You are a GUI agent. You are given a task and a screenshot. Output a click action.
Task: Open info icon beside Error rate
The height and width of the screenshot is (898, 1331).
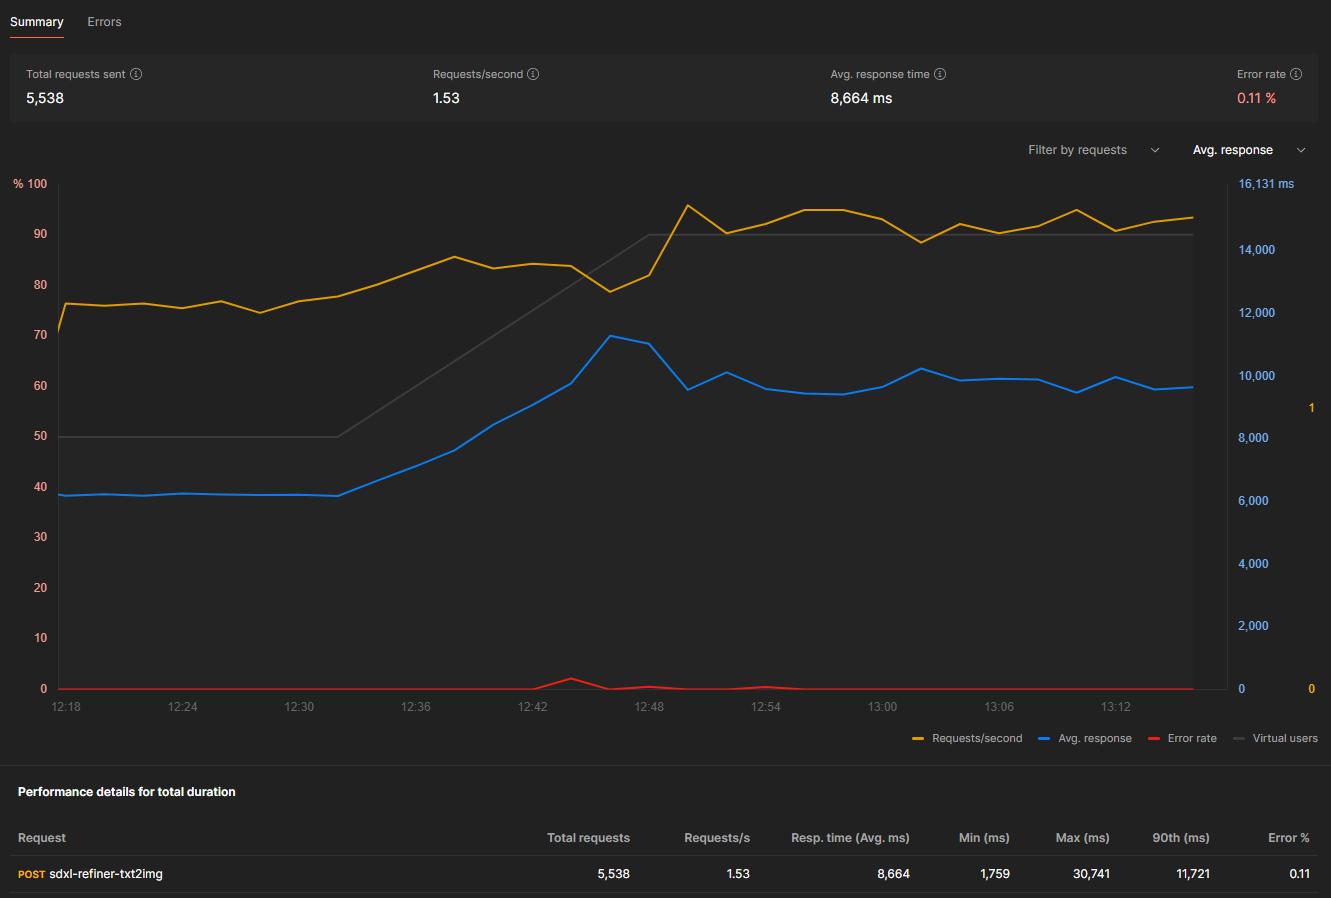coord(1296,74)
